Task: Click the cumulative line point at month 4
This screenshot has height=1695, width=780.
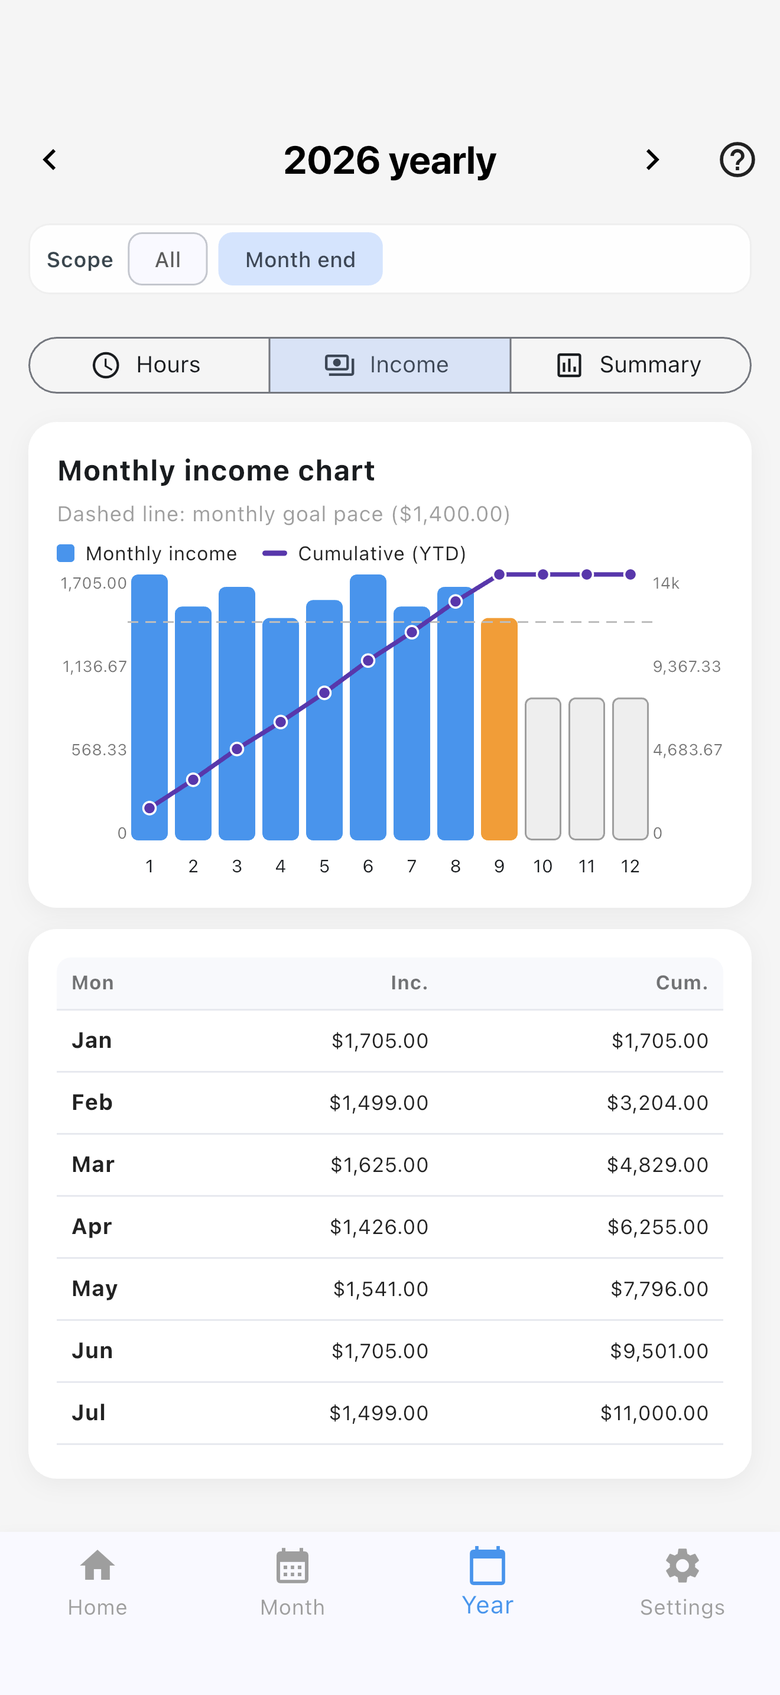Action: [281, 722]
